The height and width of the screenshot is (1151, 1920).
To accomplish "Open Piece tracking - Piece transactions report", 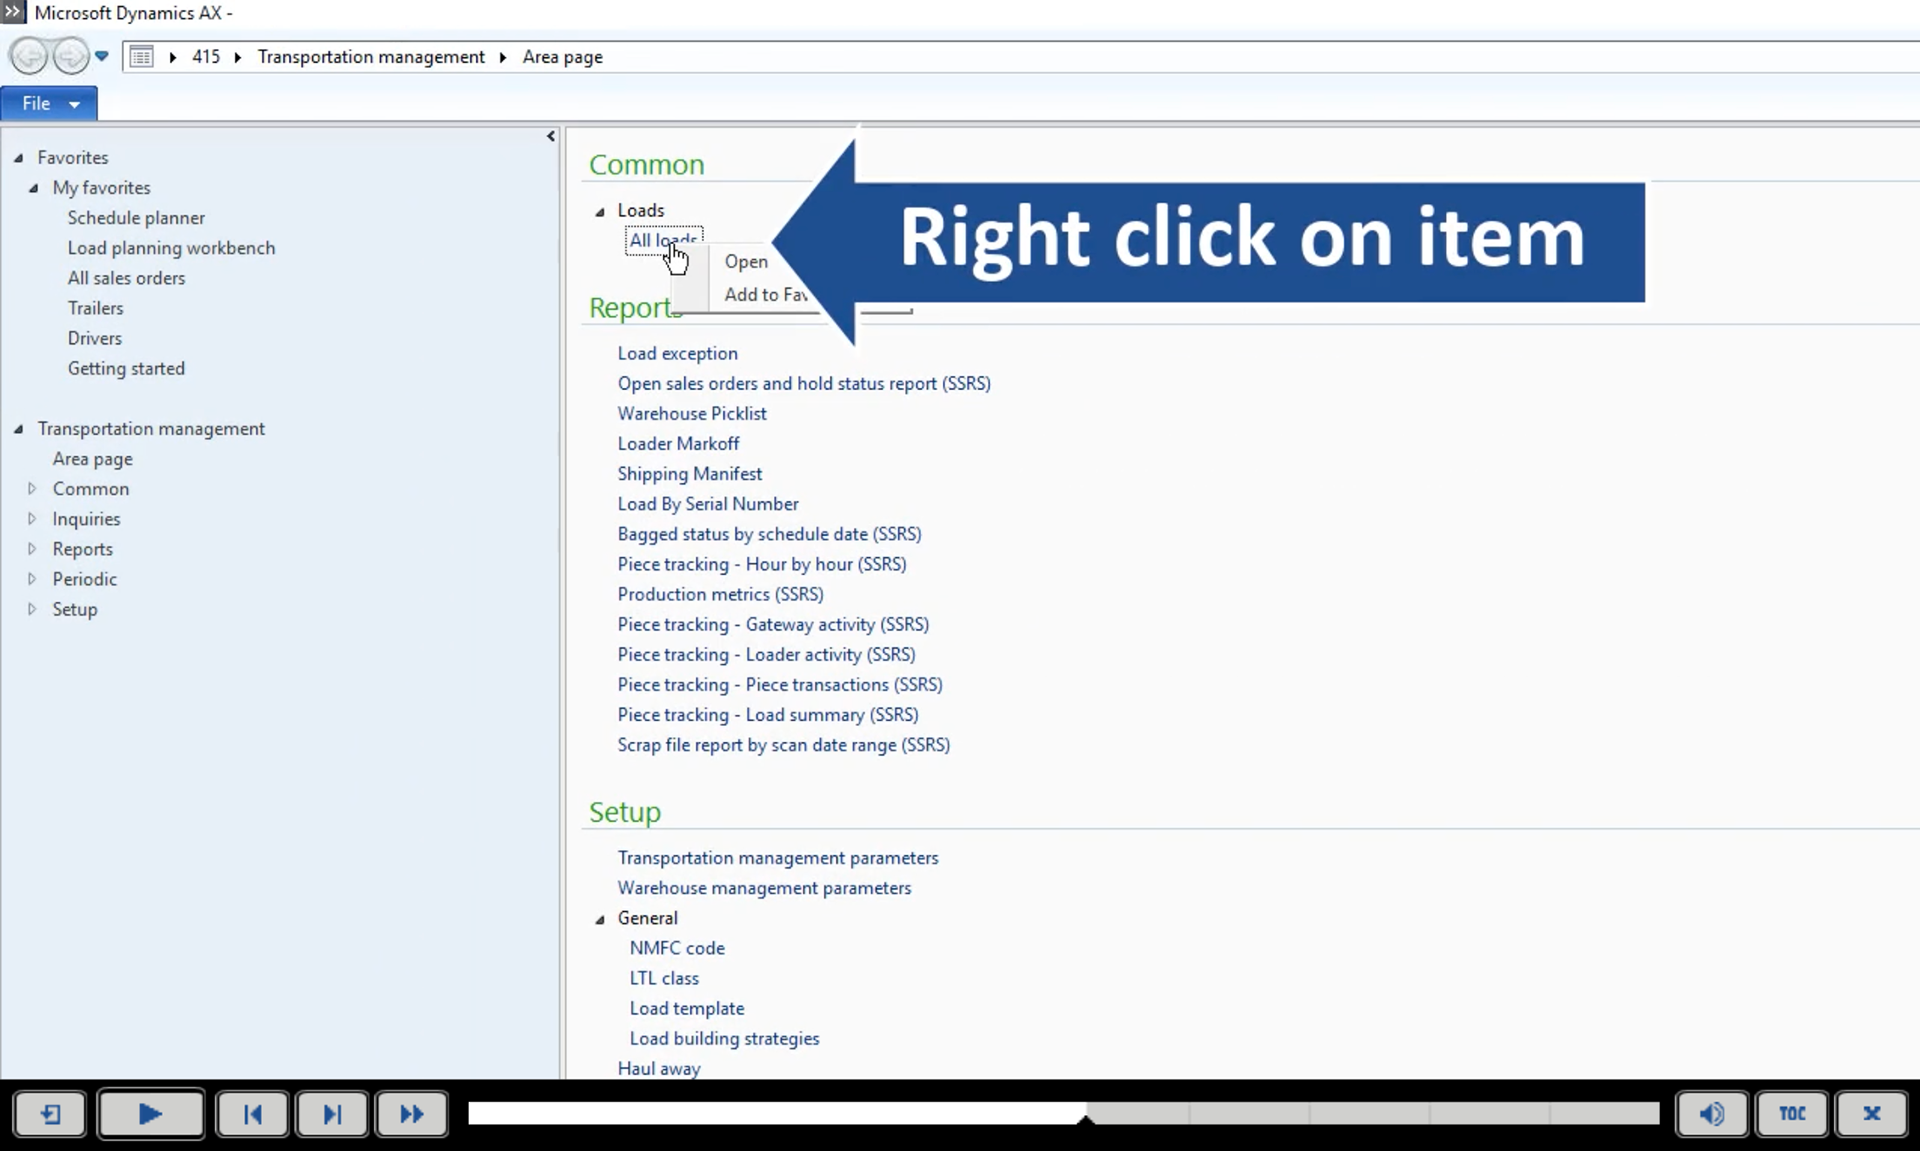I will tap(780, 684).
